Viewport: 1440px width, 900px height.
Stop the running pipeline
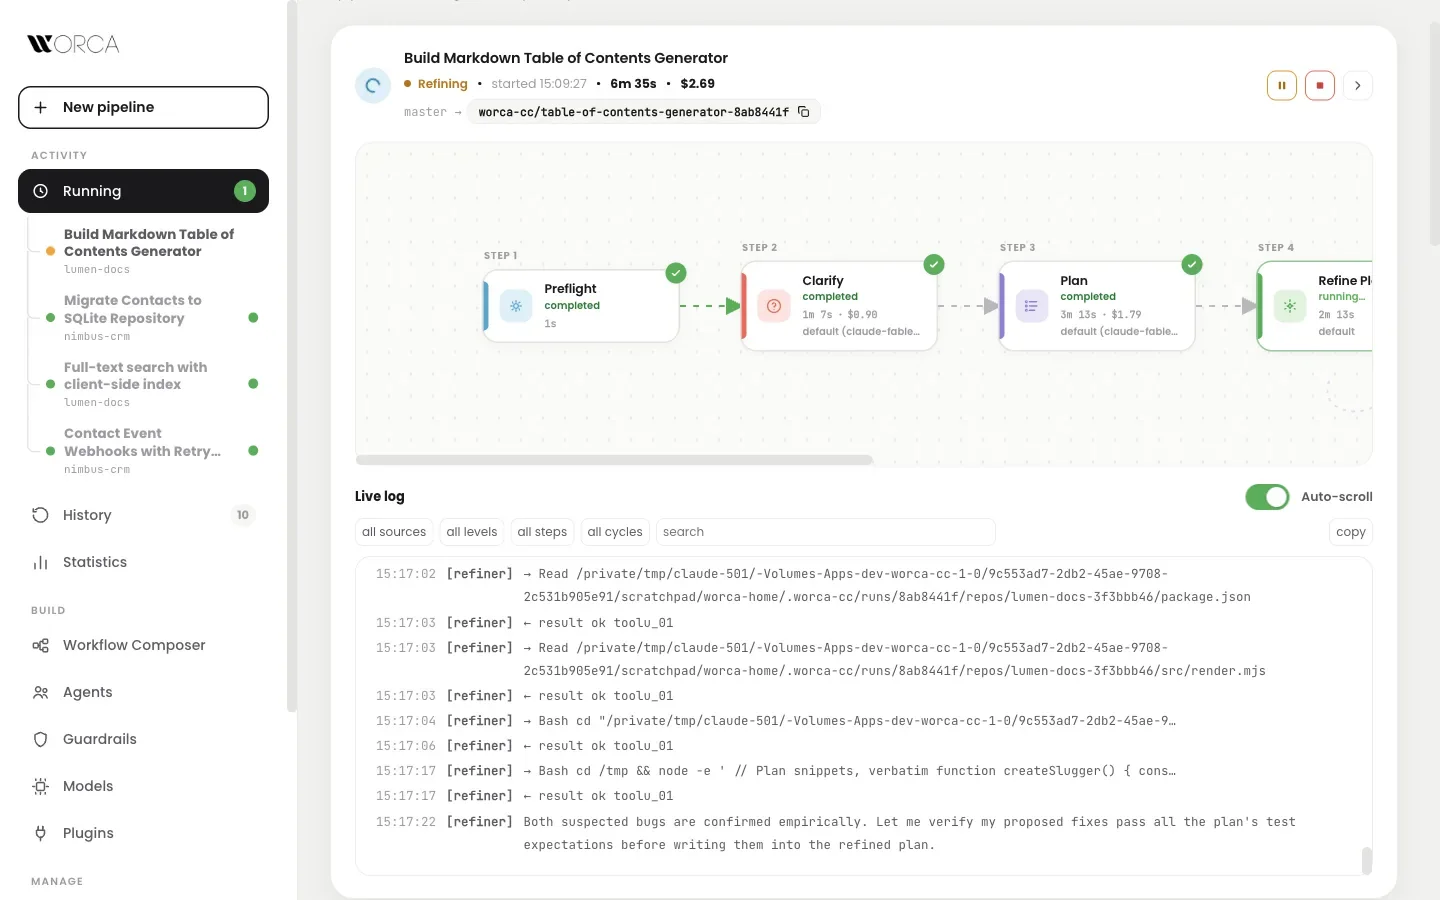click(x=1320, y=86)
